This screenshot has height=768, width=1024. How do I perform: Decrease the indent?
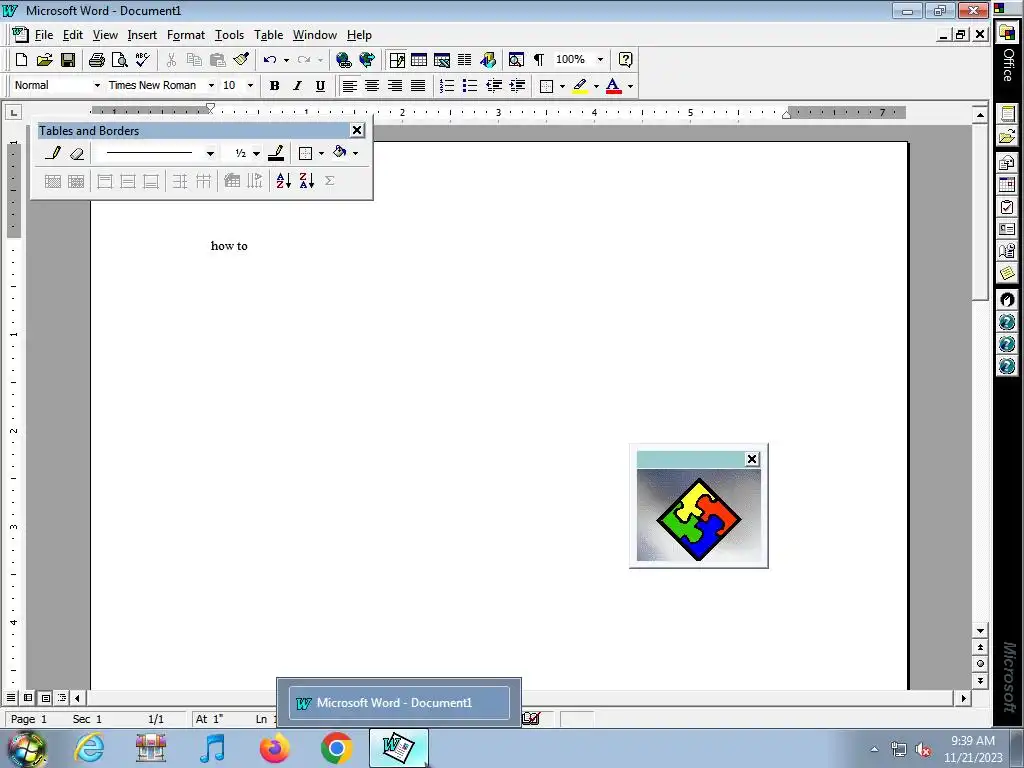click(494, 86)
